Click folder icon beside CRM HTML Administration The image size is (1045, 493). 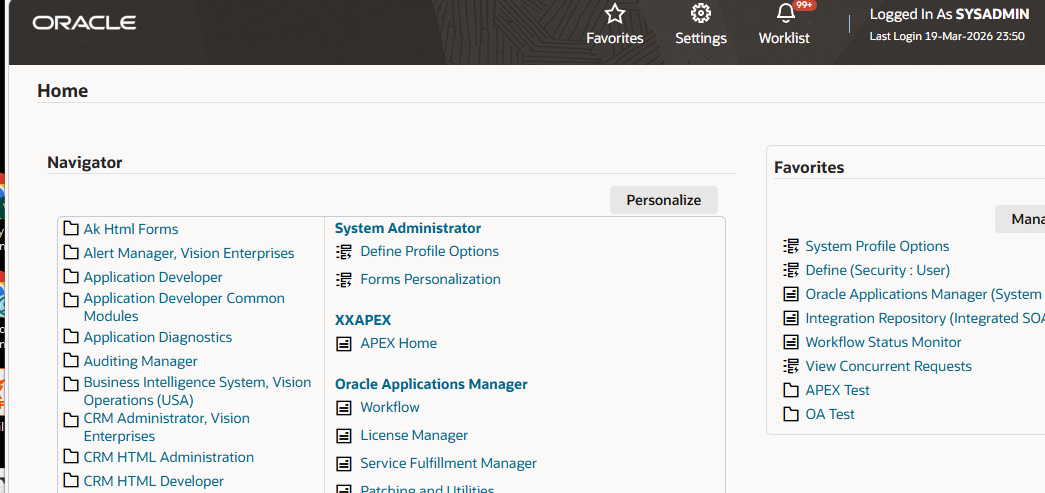(x=71, y=457)
